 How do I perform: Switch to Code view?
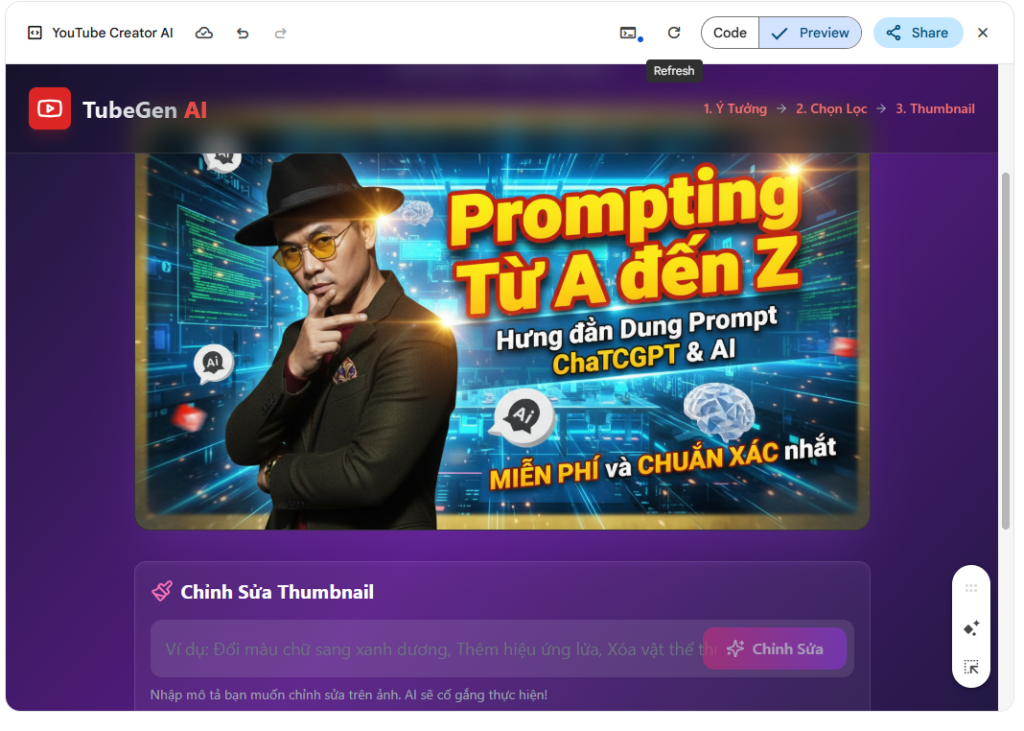(x=729, y=33)
